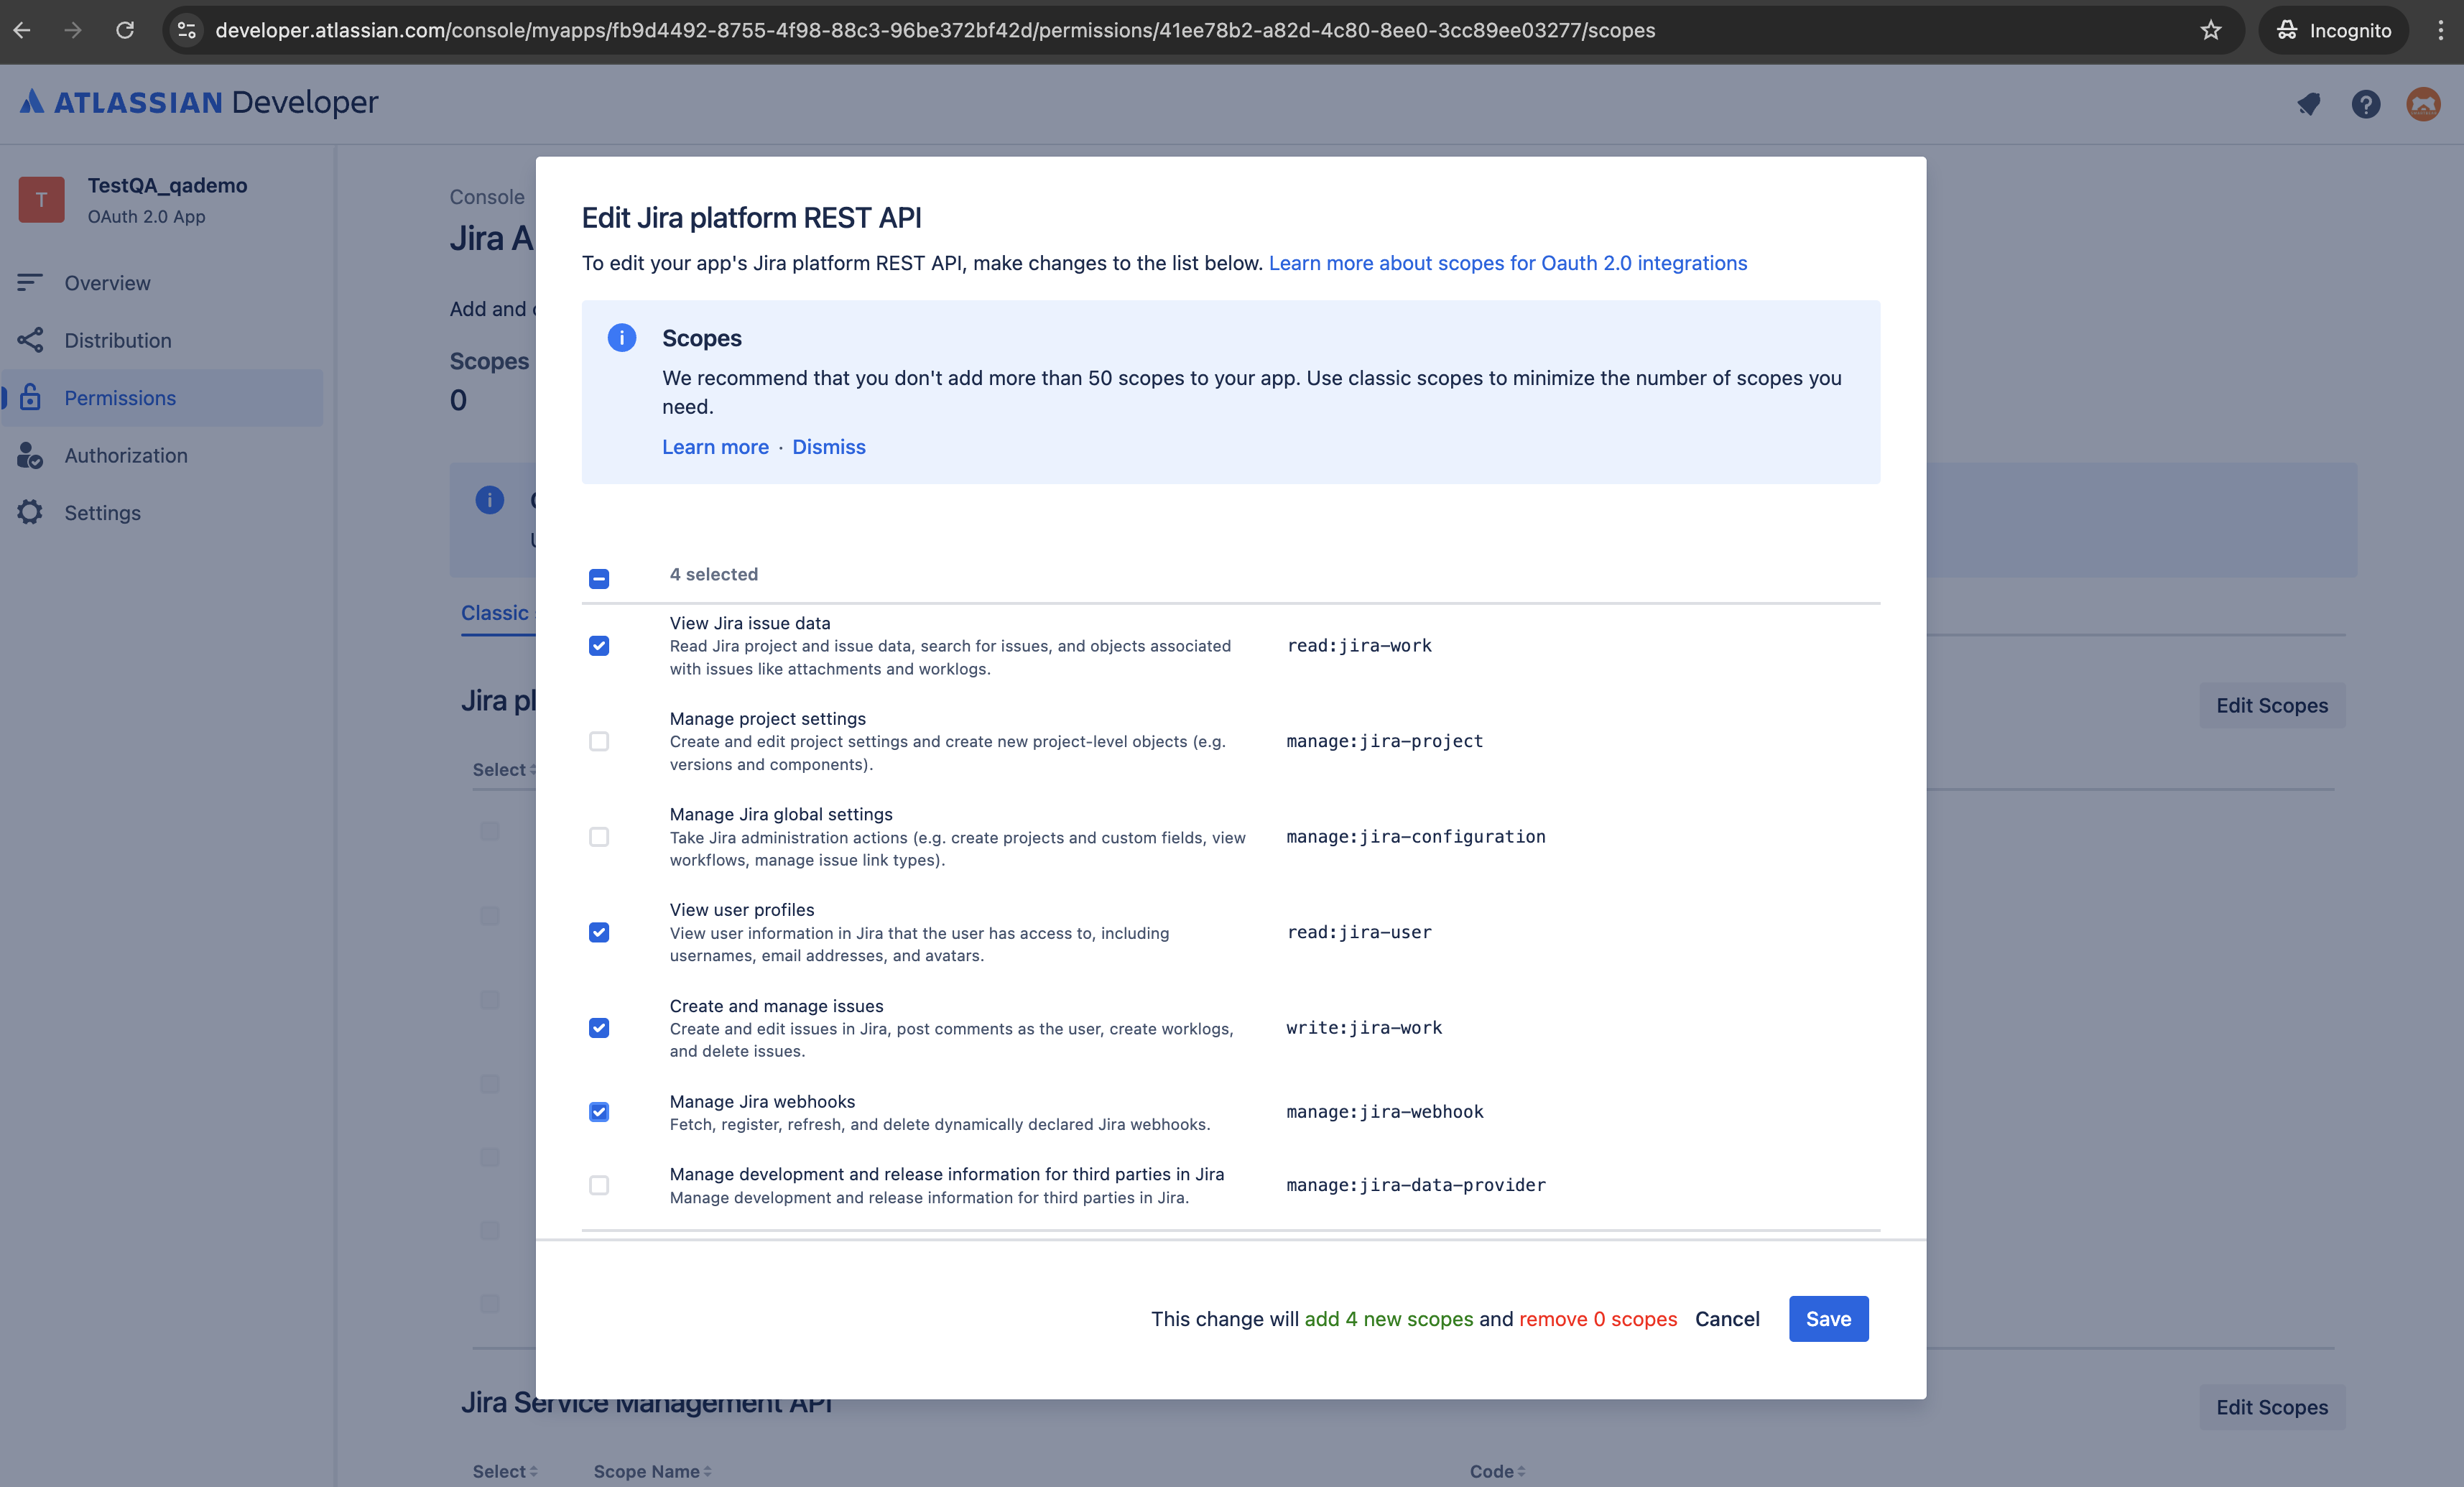Open the Chrome three-dot menu

click(2440, 30)
